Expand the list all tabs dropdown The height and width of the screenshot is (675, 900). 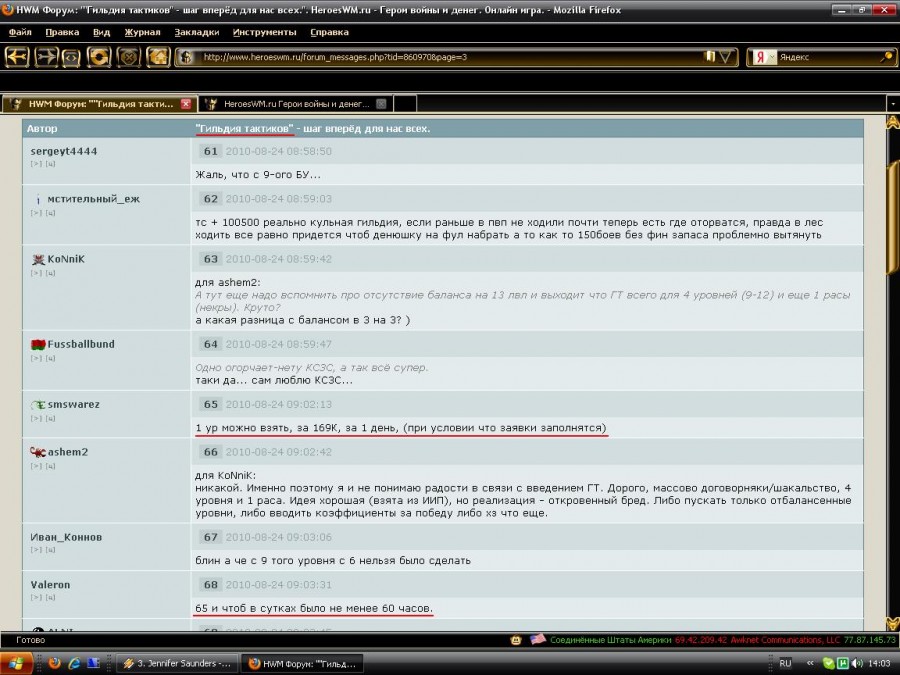coord(891,104)
